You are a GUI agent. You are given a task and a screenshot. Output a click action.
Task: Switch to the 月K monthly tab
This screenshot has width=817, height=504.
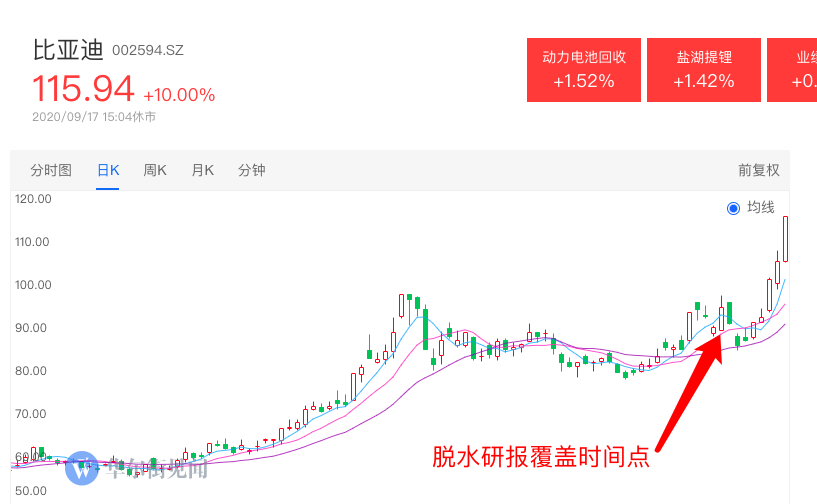203,170
